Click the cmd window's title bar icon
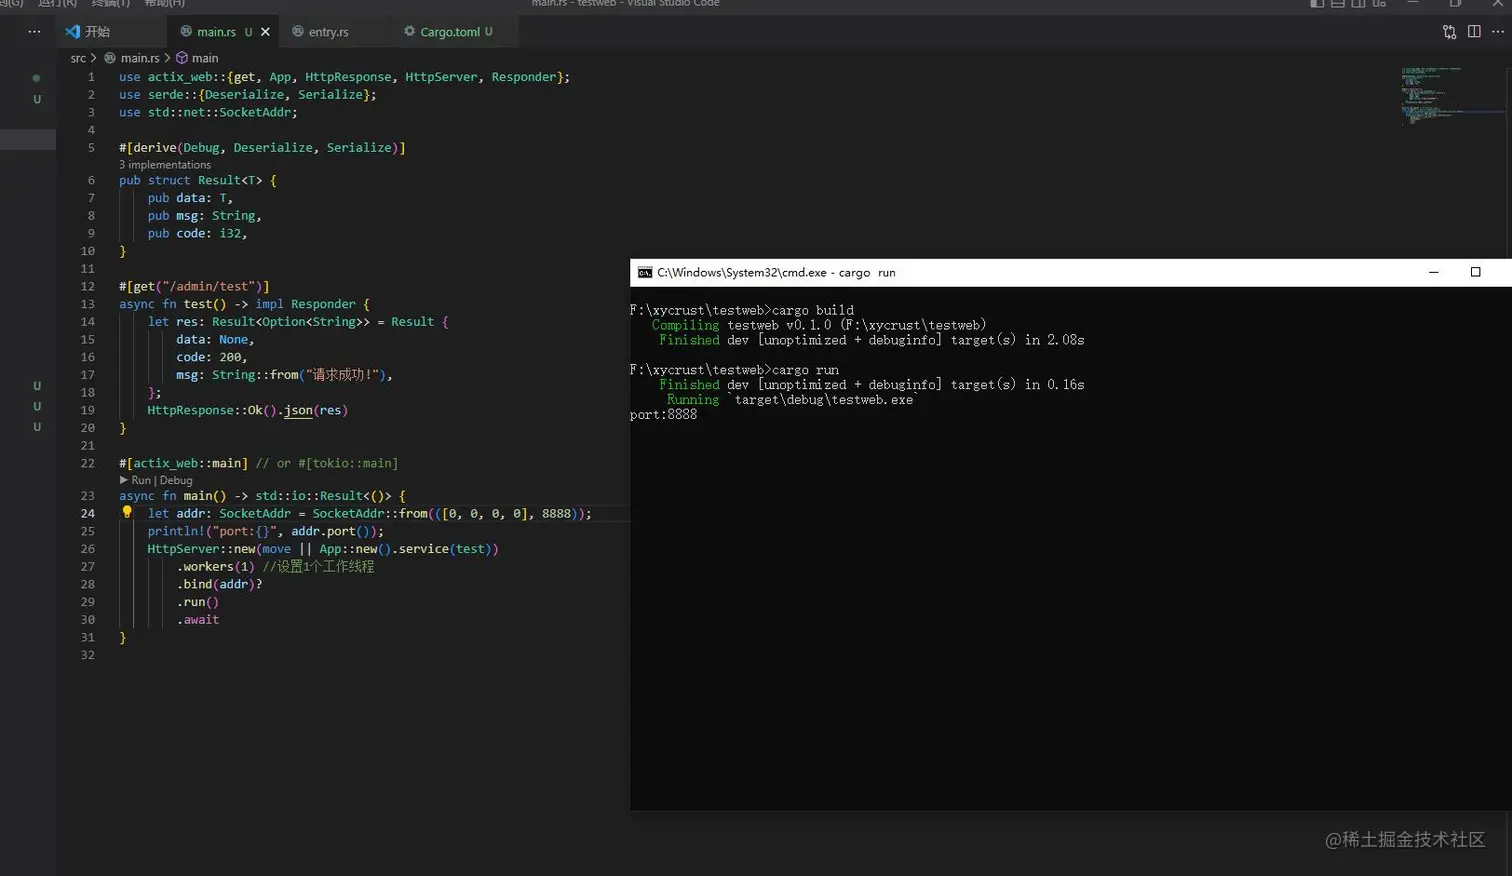 click(x=645, y=272)
